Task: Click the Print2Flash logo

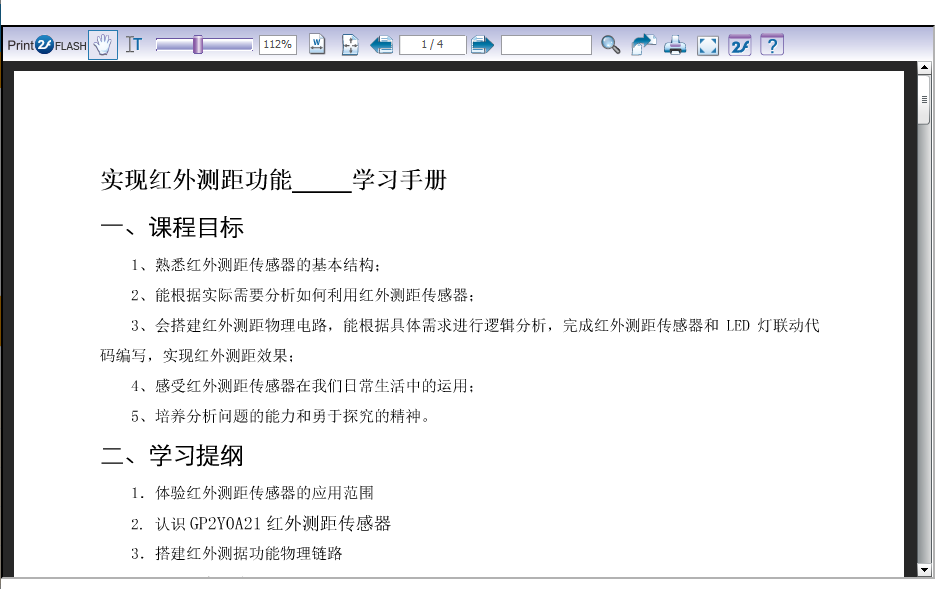Action: 46,45
